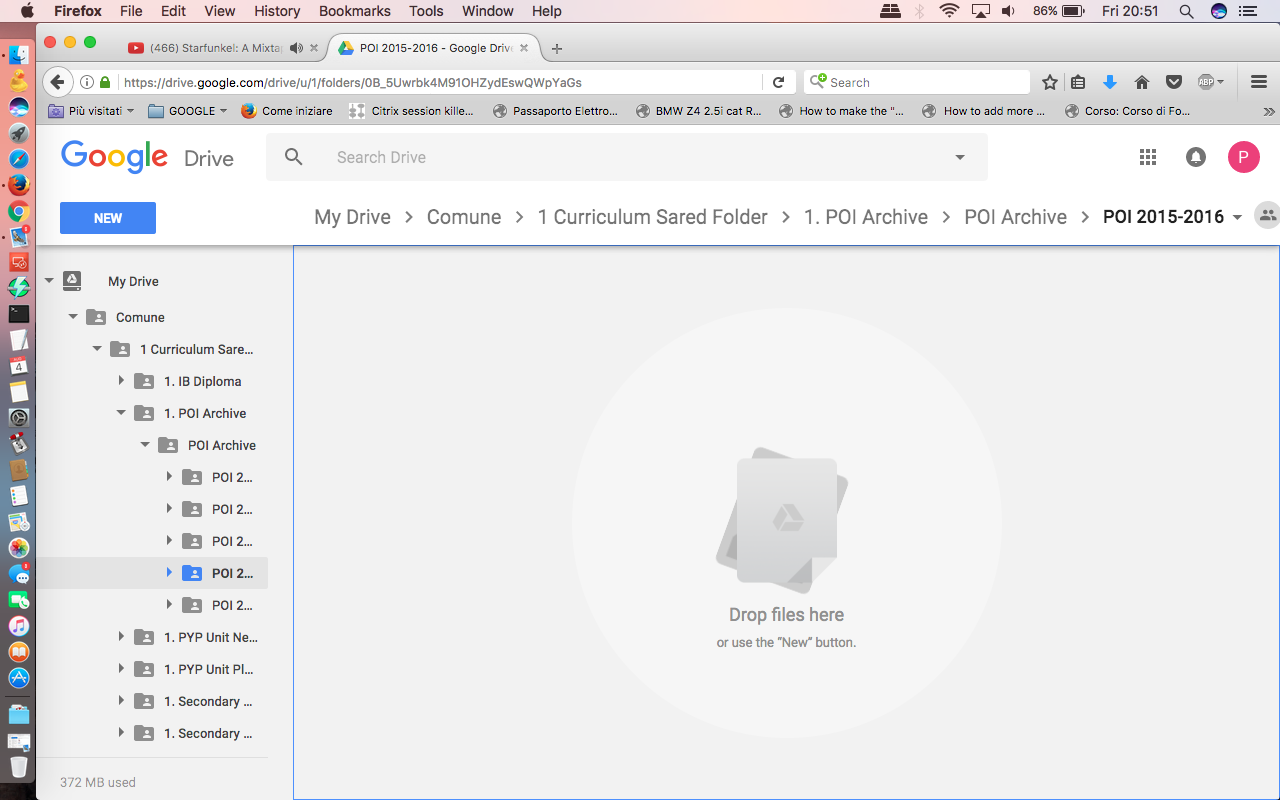This screenshot has height=800, width=1280.
Task: Open the History menu
Action: point(277,11)
